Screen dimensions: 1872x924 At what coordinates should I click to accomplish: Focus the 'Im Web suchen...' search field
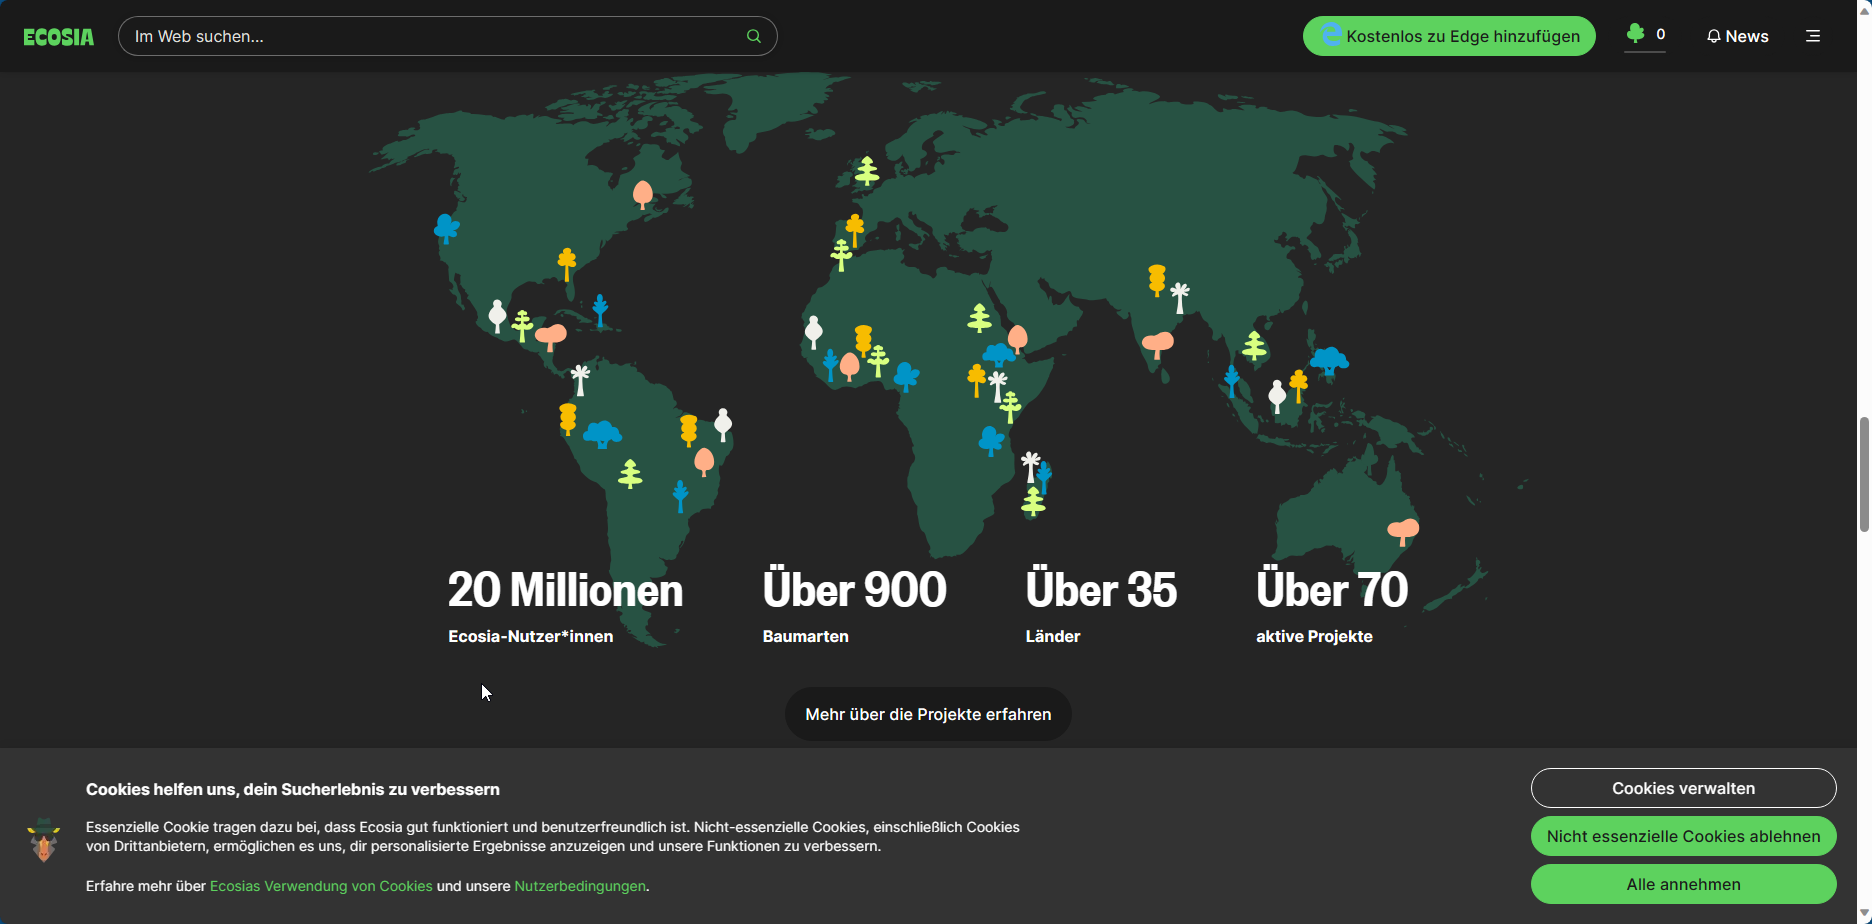(430, 36)
